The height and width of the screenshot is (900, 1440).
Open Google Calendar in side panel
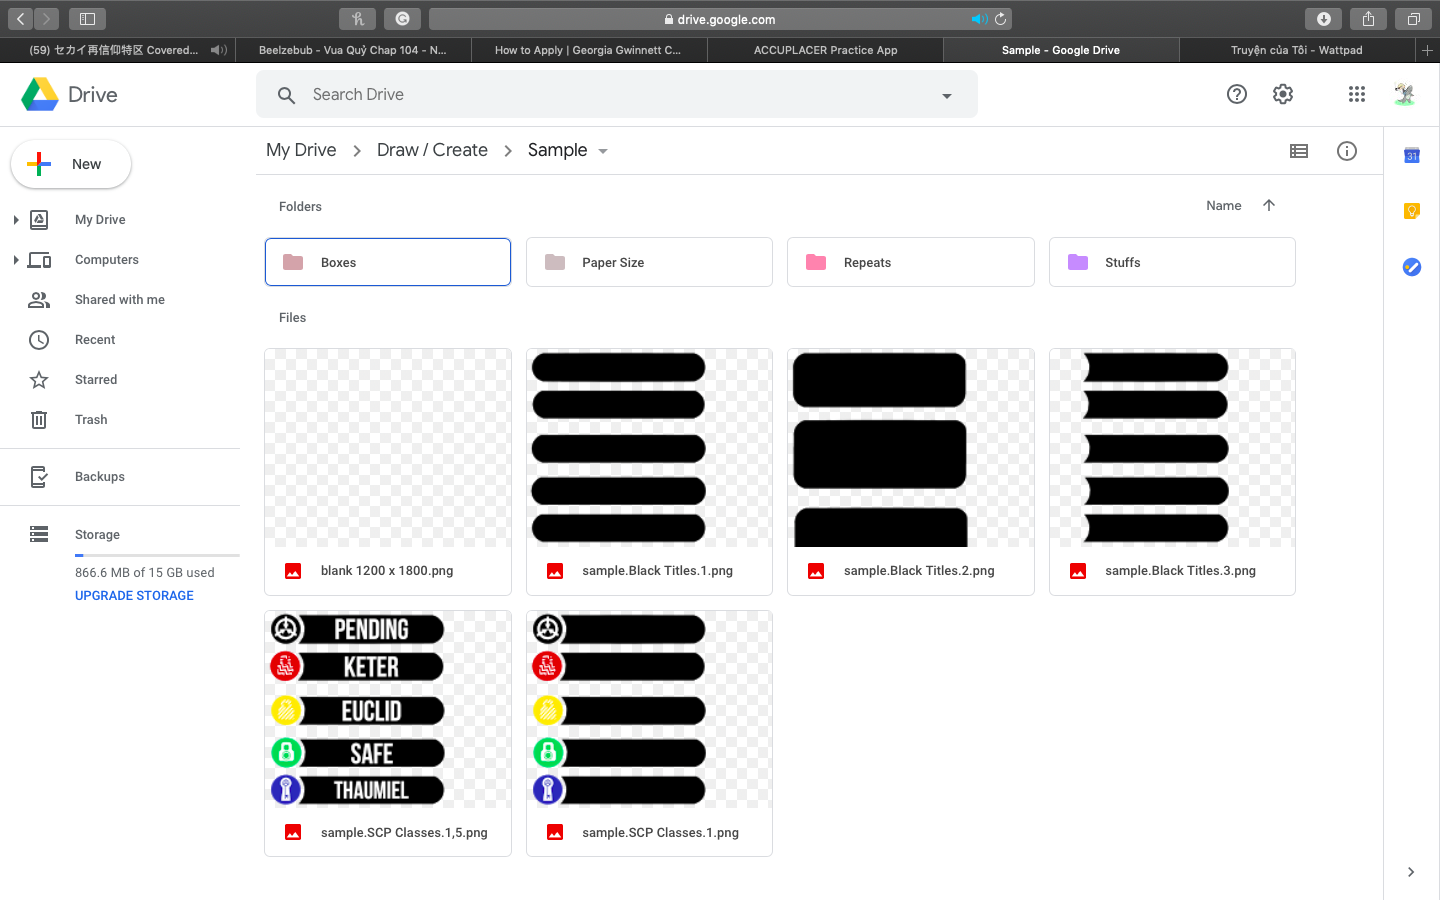[x=1411, y=155]
